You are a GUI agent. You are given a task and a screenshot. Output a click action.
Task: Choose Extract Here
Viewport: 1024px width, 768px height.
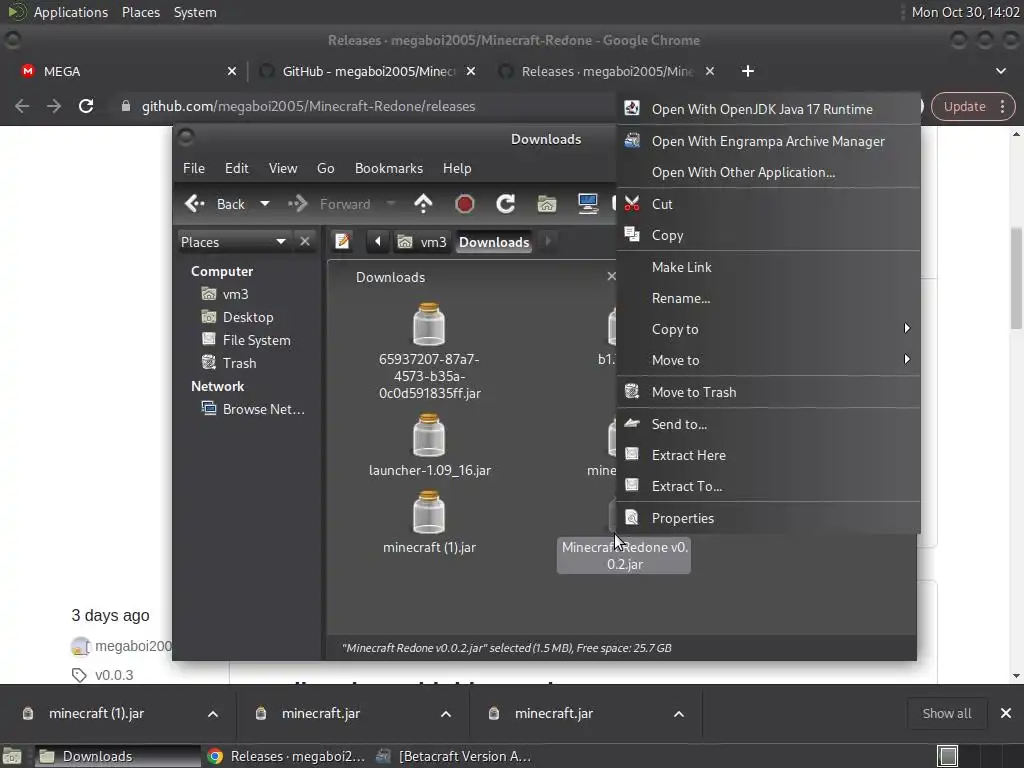[768, 455]
